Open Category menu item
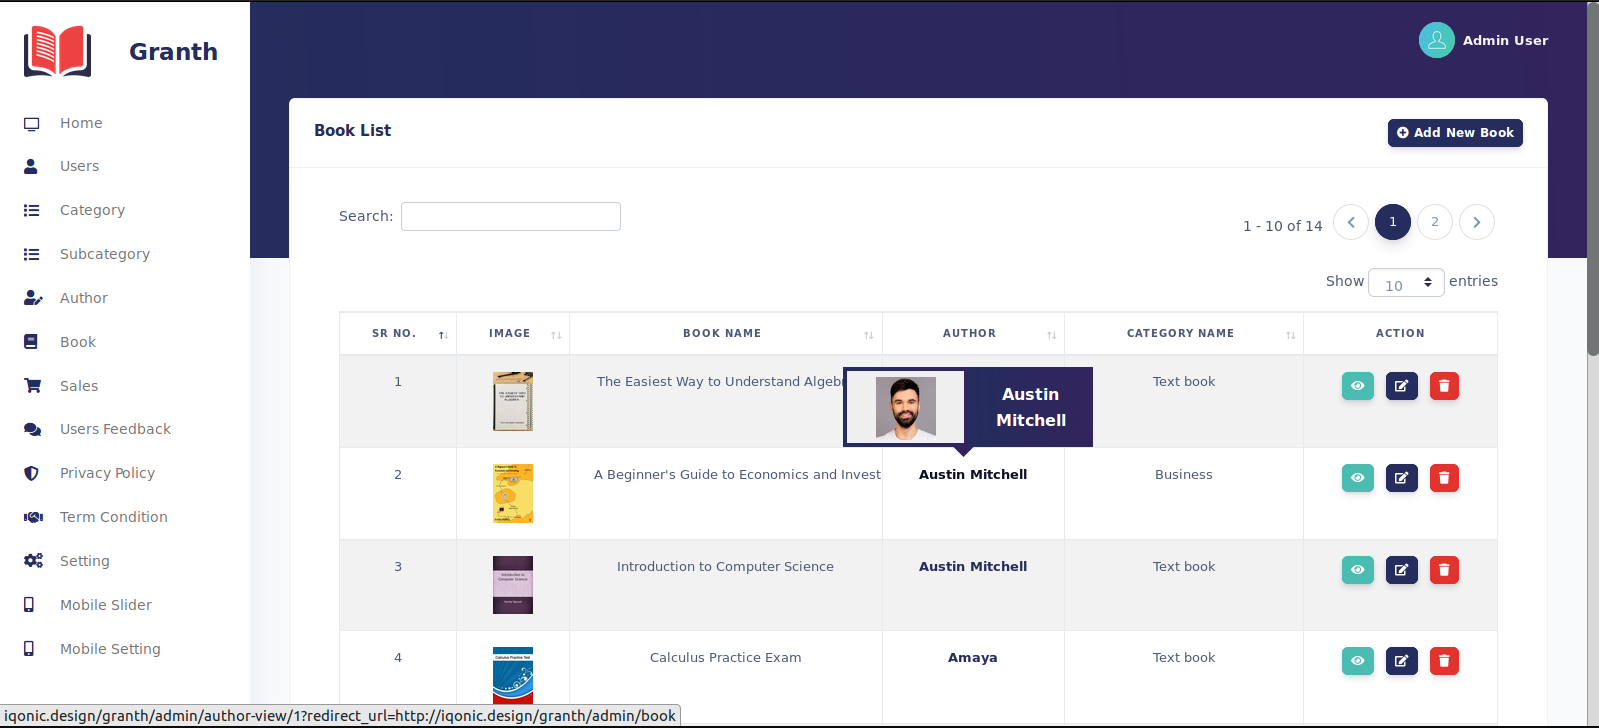This screenshot has height=728, width=1599. tap(92, 210)
